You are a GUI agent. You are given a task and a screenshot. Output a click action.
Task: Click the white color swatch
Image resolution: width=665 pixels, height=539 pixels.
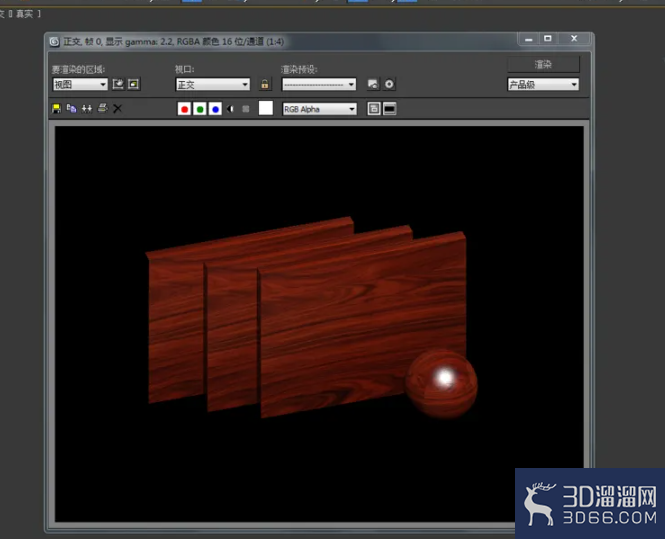(266, 108)
